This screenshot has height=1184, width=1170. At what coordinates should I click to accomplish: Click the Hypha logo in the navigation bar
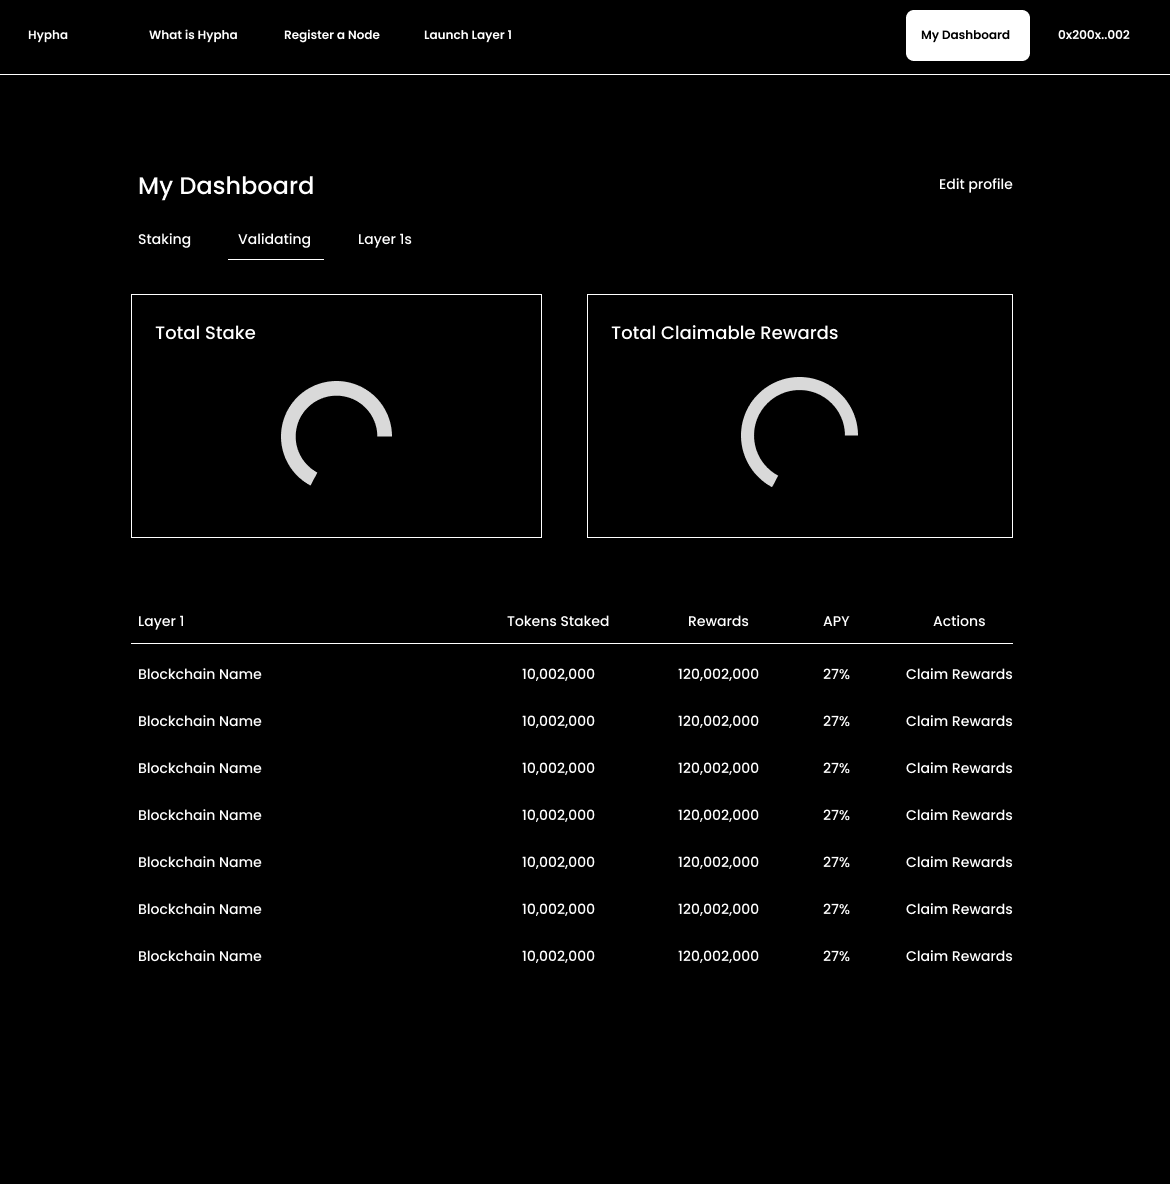click(48, 35)
